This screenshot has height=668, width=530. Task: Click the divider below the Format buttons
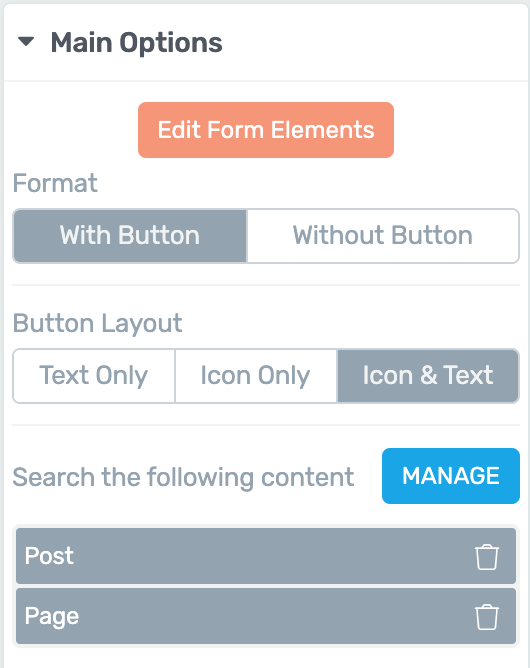click(x=266, y=285)
